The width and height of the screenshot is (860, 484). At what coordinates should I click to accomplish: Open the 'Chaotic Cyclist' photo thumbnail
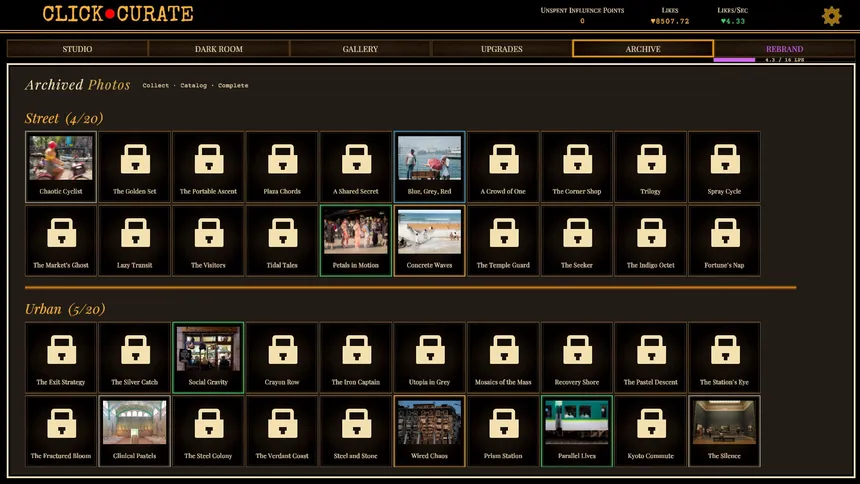(x=61, y=166)
